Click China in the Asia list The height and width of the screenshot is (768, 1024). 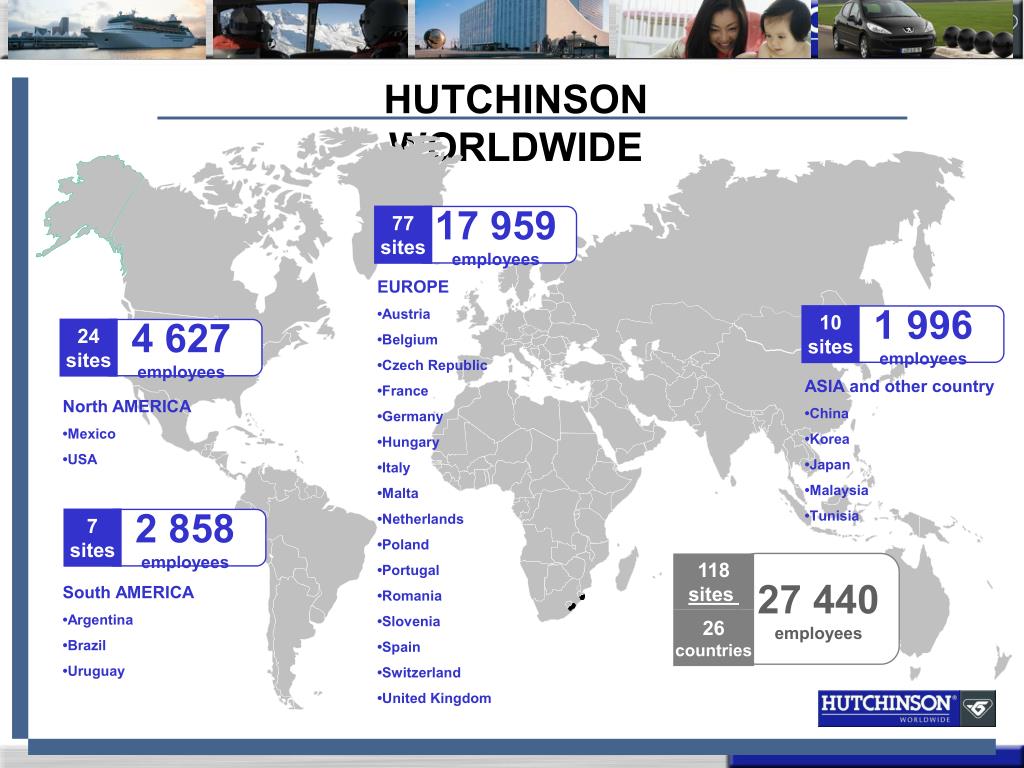[827, 413]
